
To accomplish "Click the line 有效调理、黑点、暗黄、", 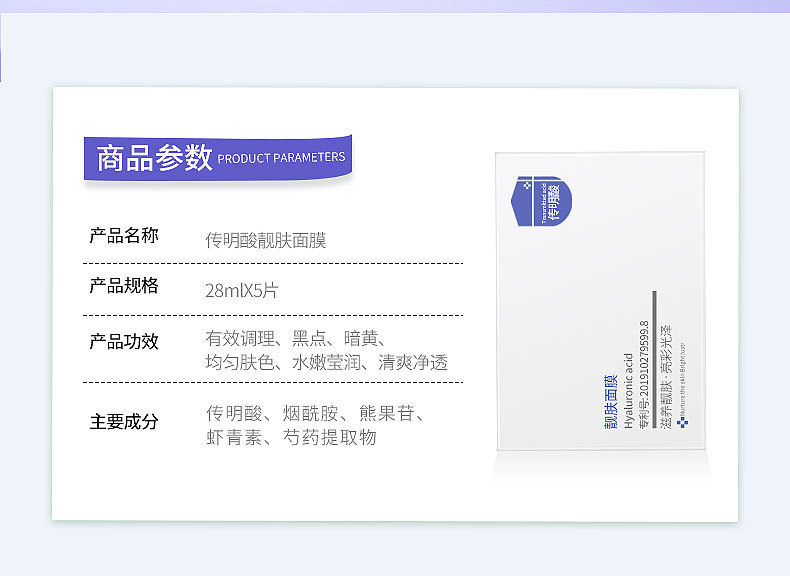I will pyautogui.click(x=296, y=339).
